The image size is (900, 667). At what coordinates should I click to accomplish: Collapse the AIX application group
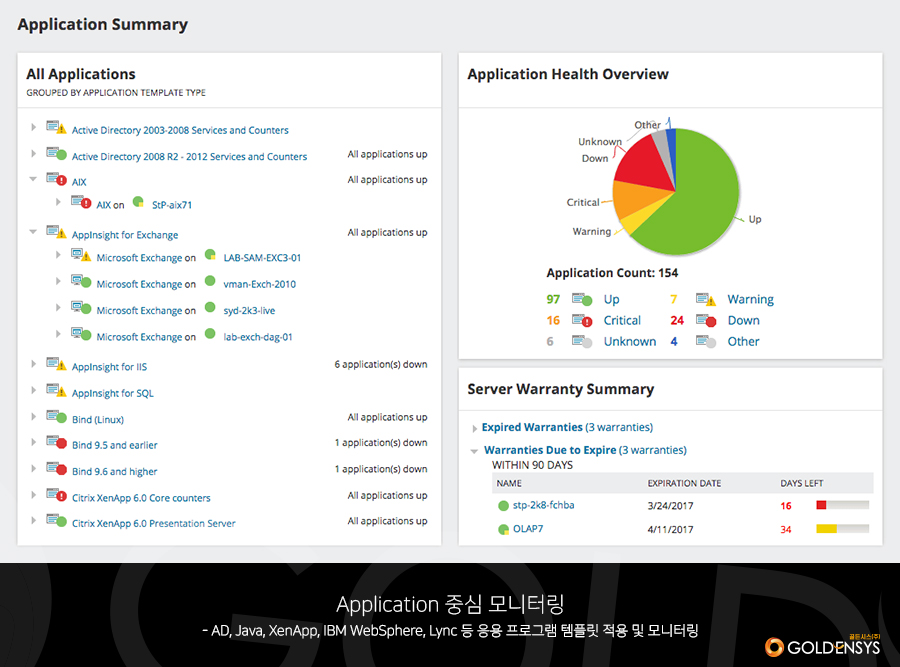click(33, 179)
